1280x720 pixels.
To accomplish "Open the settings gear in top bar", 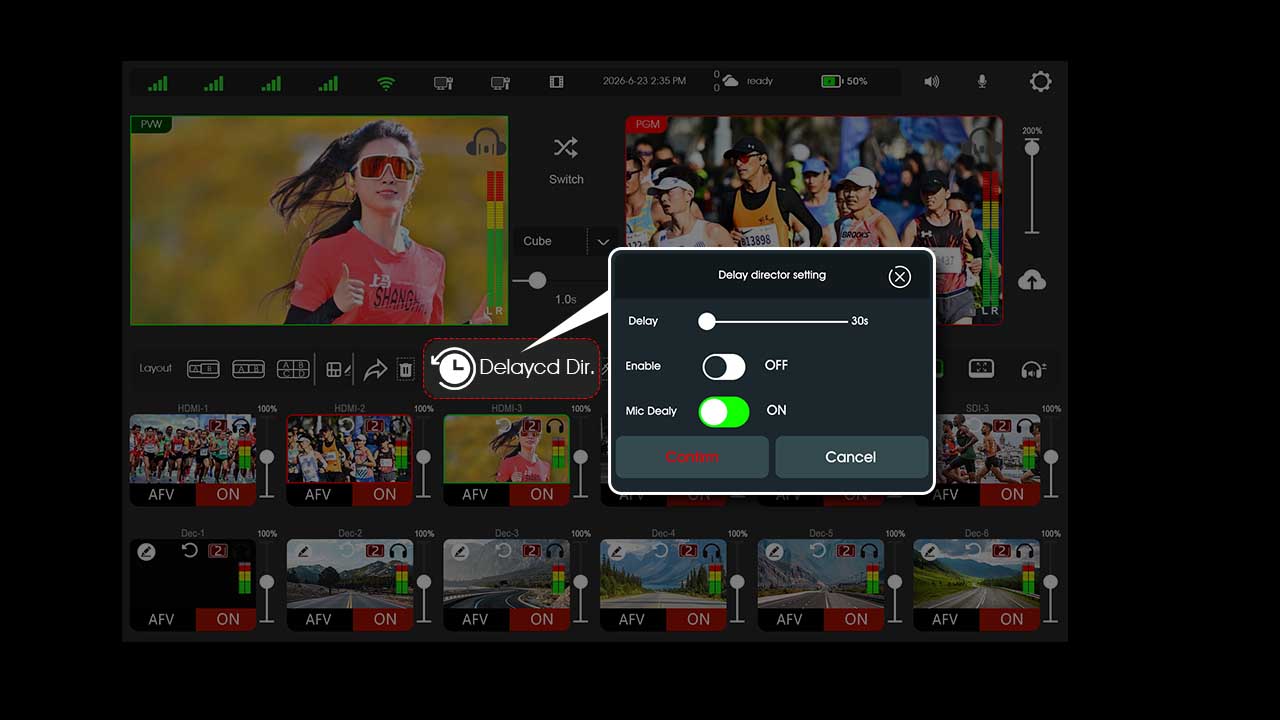I will click(1040, 81).
